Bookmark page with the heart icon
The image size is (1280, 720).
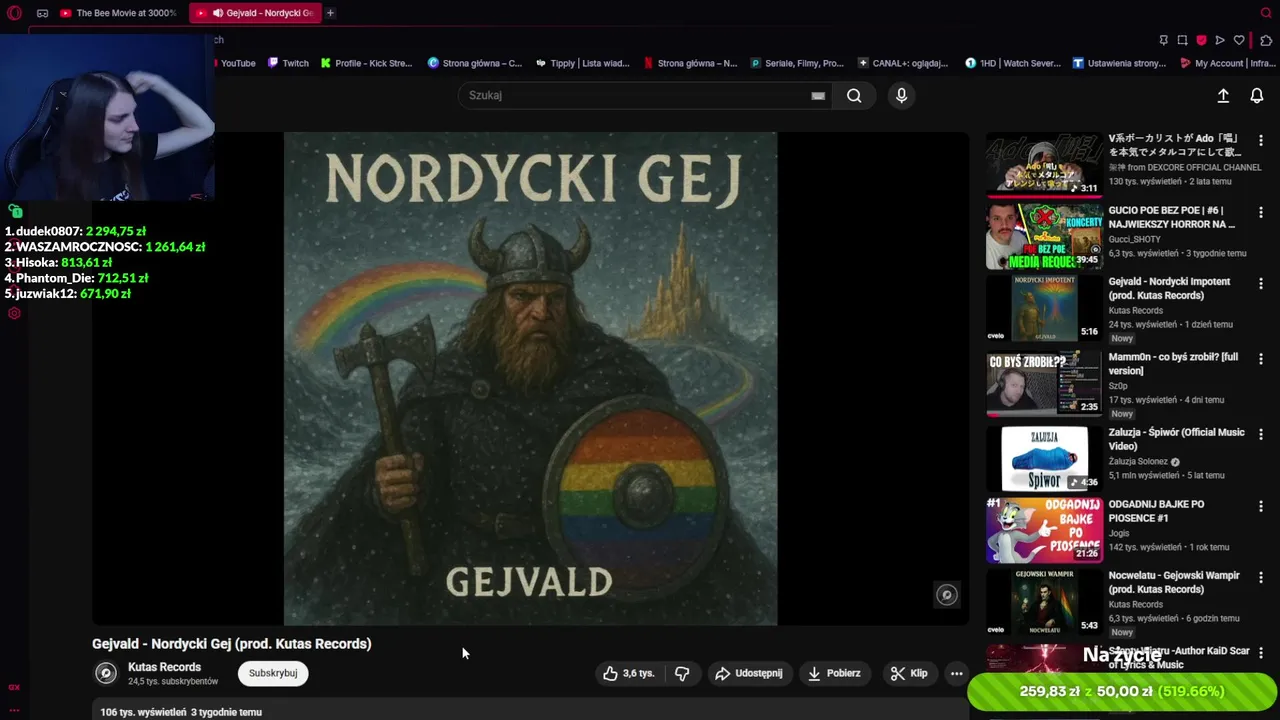[1239, 40]
